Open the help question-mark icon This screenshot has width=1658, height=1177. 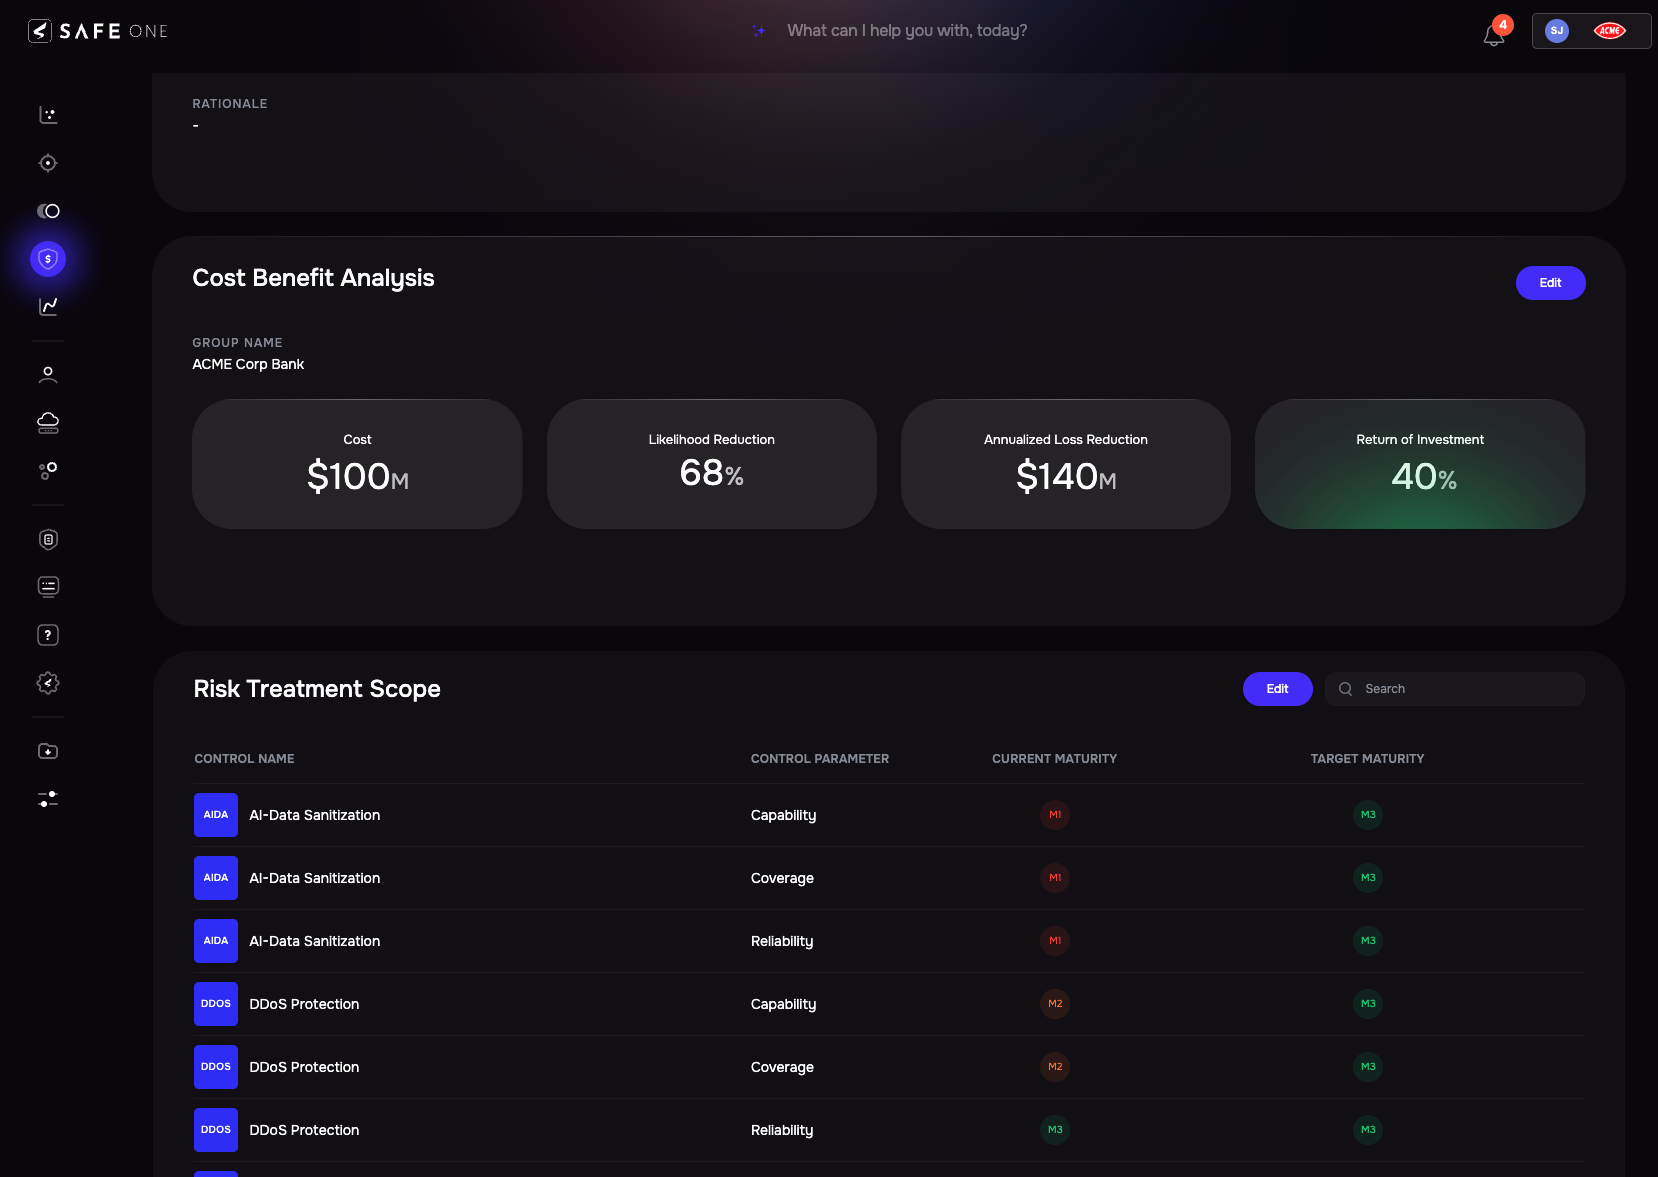click(47, 634)
